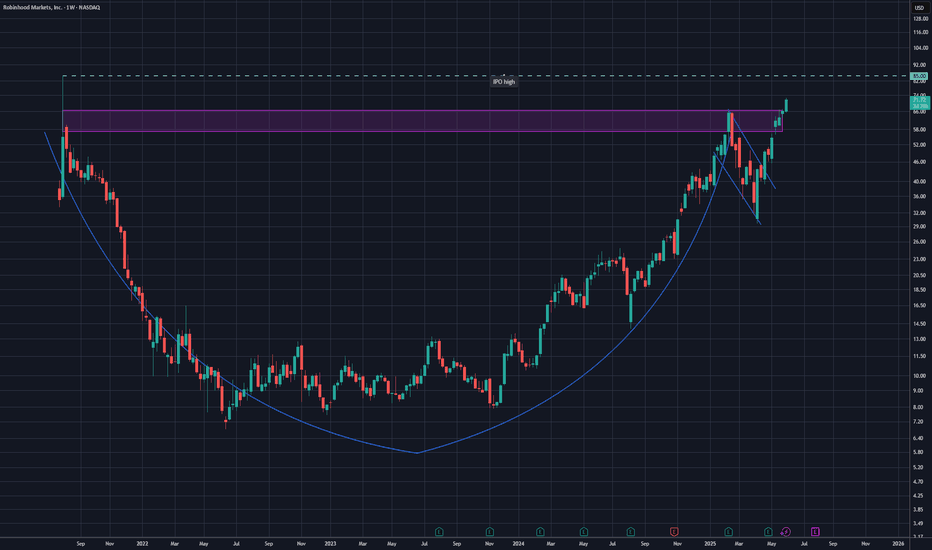Open the August 2024 earnings marker
Viewport: 932px width, 550px height.
click(x=631, y=532)
